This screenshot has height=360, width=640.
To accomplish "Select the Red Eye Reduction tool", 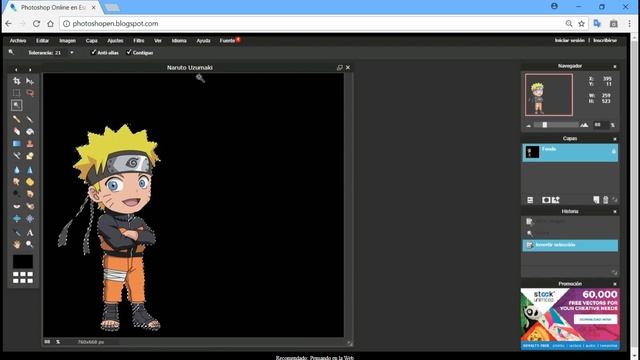I will 16,206.
